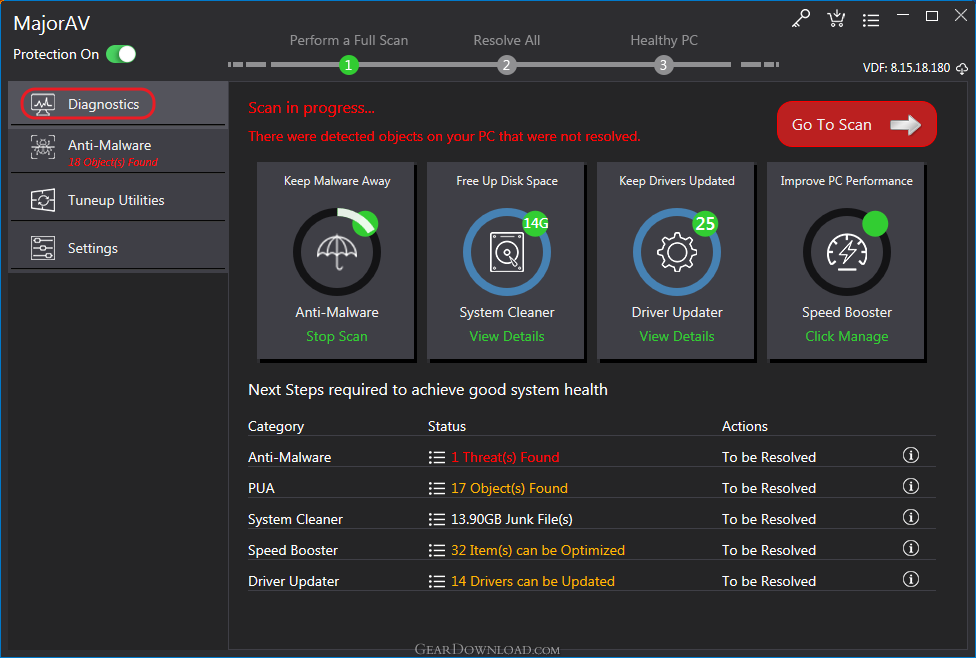
Task: Click the 18 Object(s) Found sidebar note
Action: pyautogui.click(x=113, y=162)
